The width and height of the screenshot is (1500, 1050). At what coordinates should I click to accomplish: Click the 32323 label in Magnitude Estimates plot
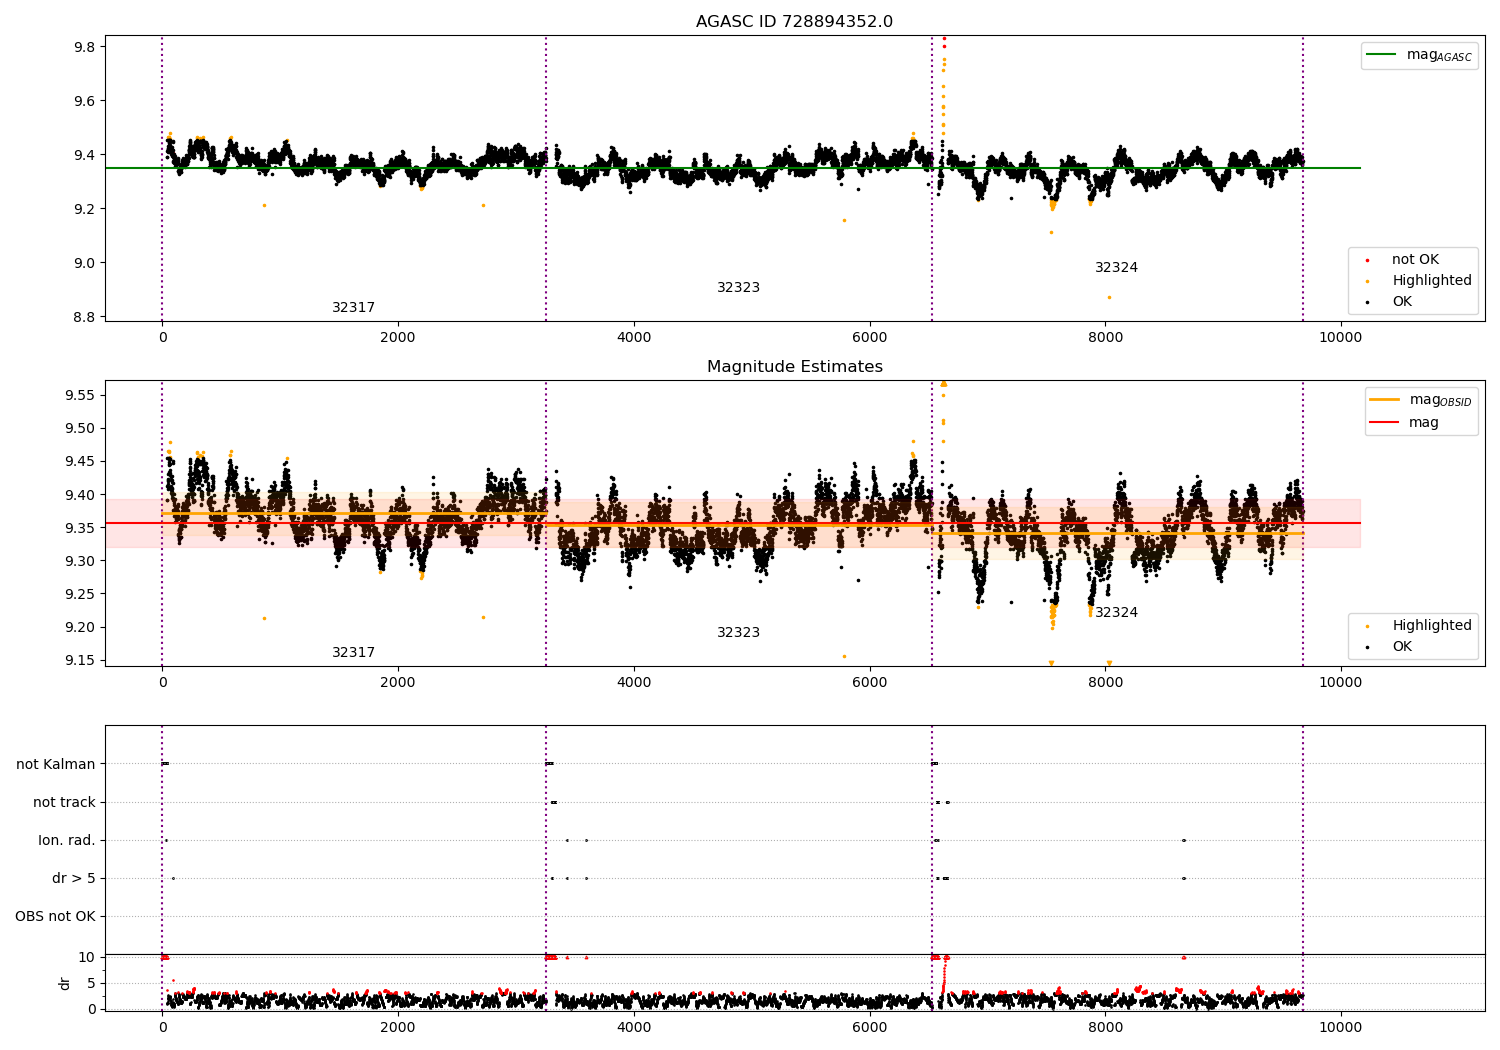coord(738,633)
